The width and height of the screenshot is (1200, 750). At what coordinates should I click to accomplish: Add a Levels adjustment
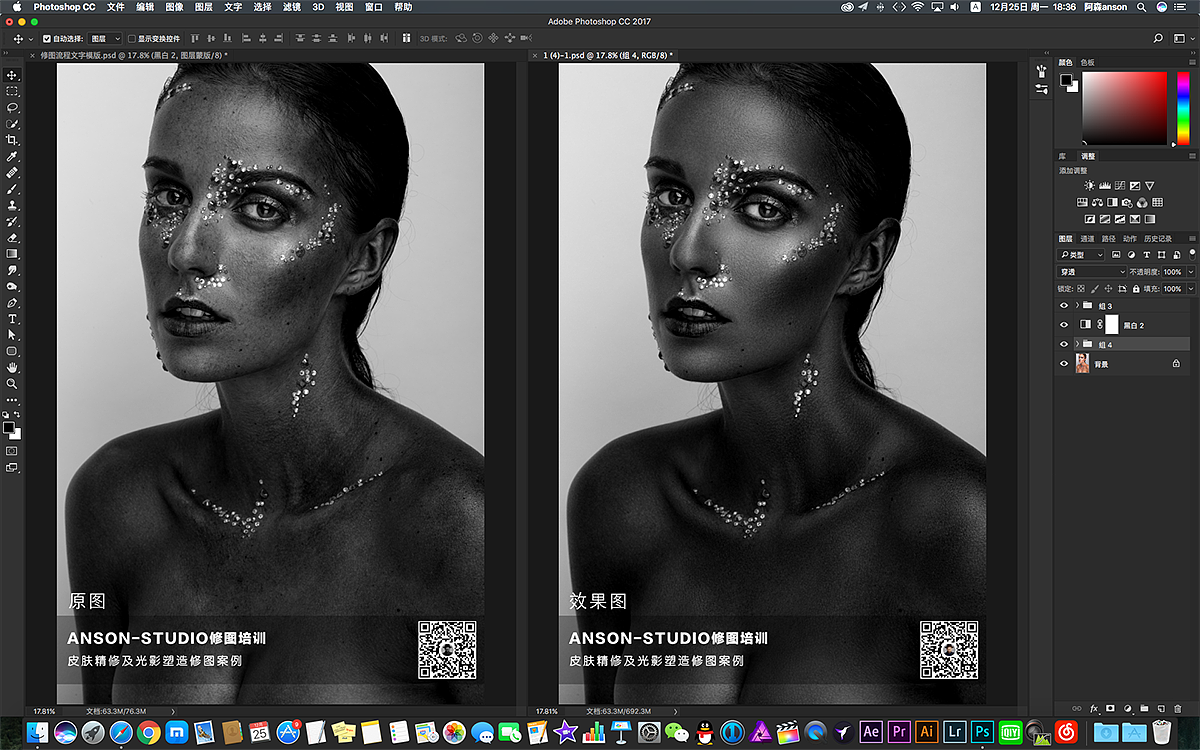[1105, 185]
